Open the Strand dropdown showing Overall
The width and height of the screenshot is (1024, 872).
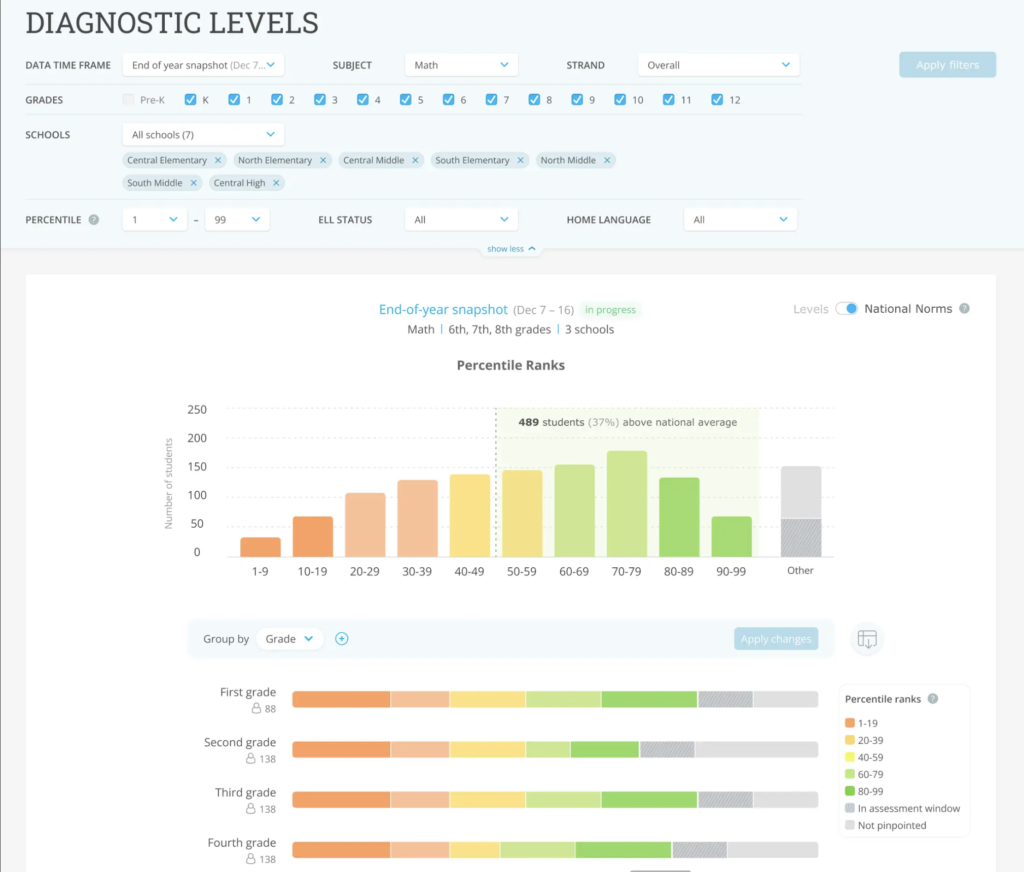pyautogui.click(x=718, y=65)
